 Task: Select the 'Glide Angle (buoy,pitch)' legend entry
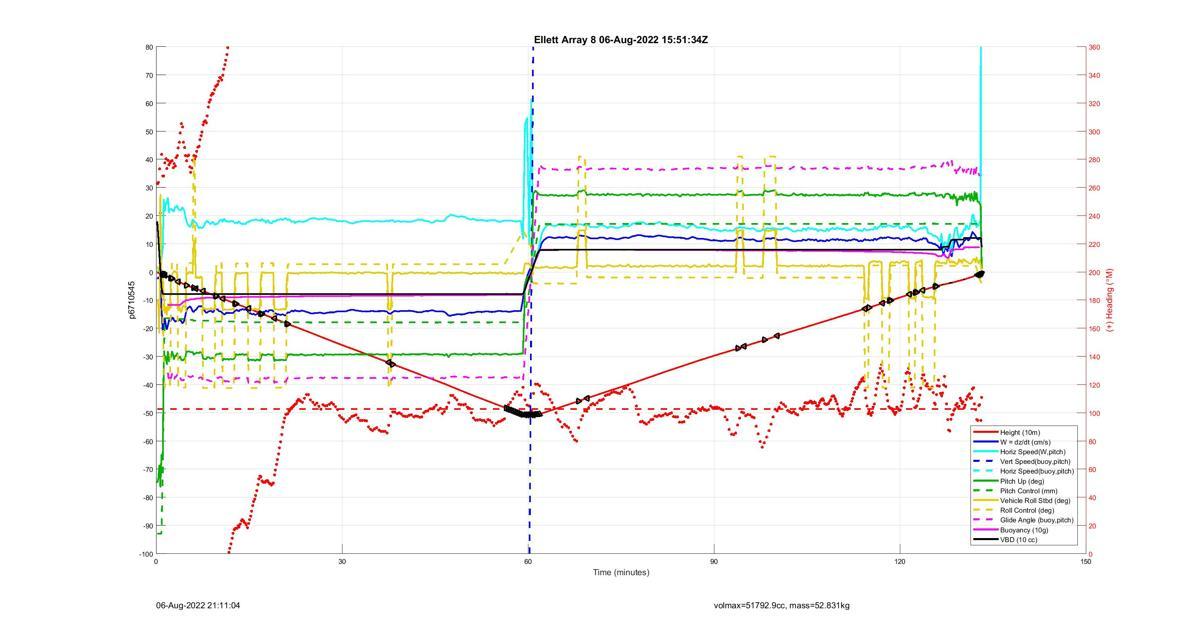(x=1037, y=520)
